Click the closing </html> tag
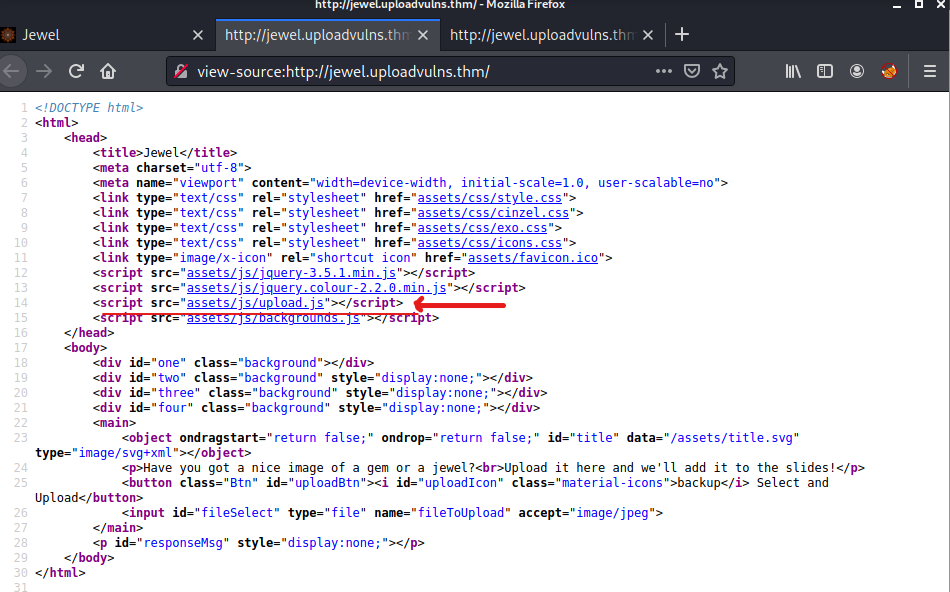The width and height of the screenshot is (950, 592). [x=60, y=573]
